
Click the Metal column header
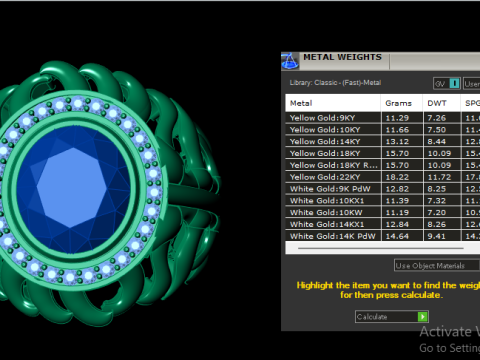tap(333, 103)
